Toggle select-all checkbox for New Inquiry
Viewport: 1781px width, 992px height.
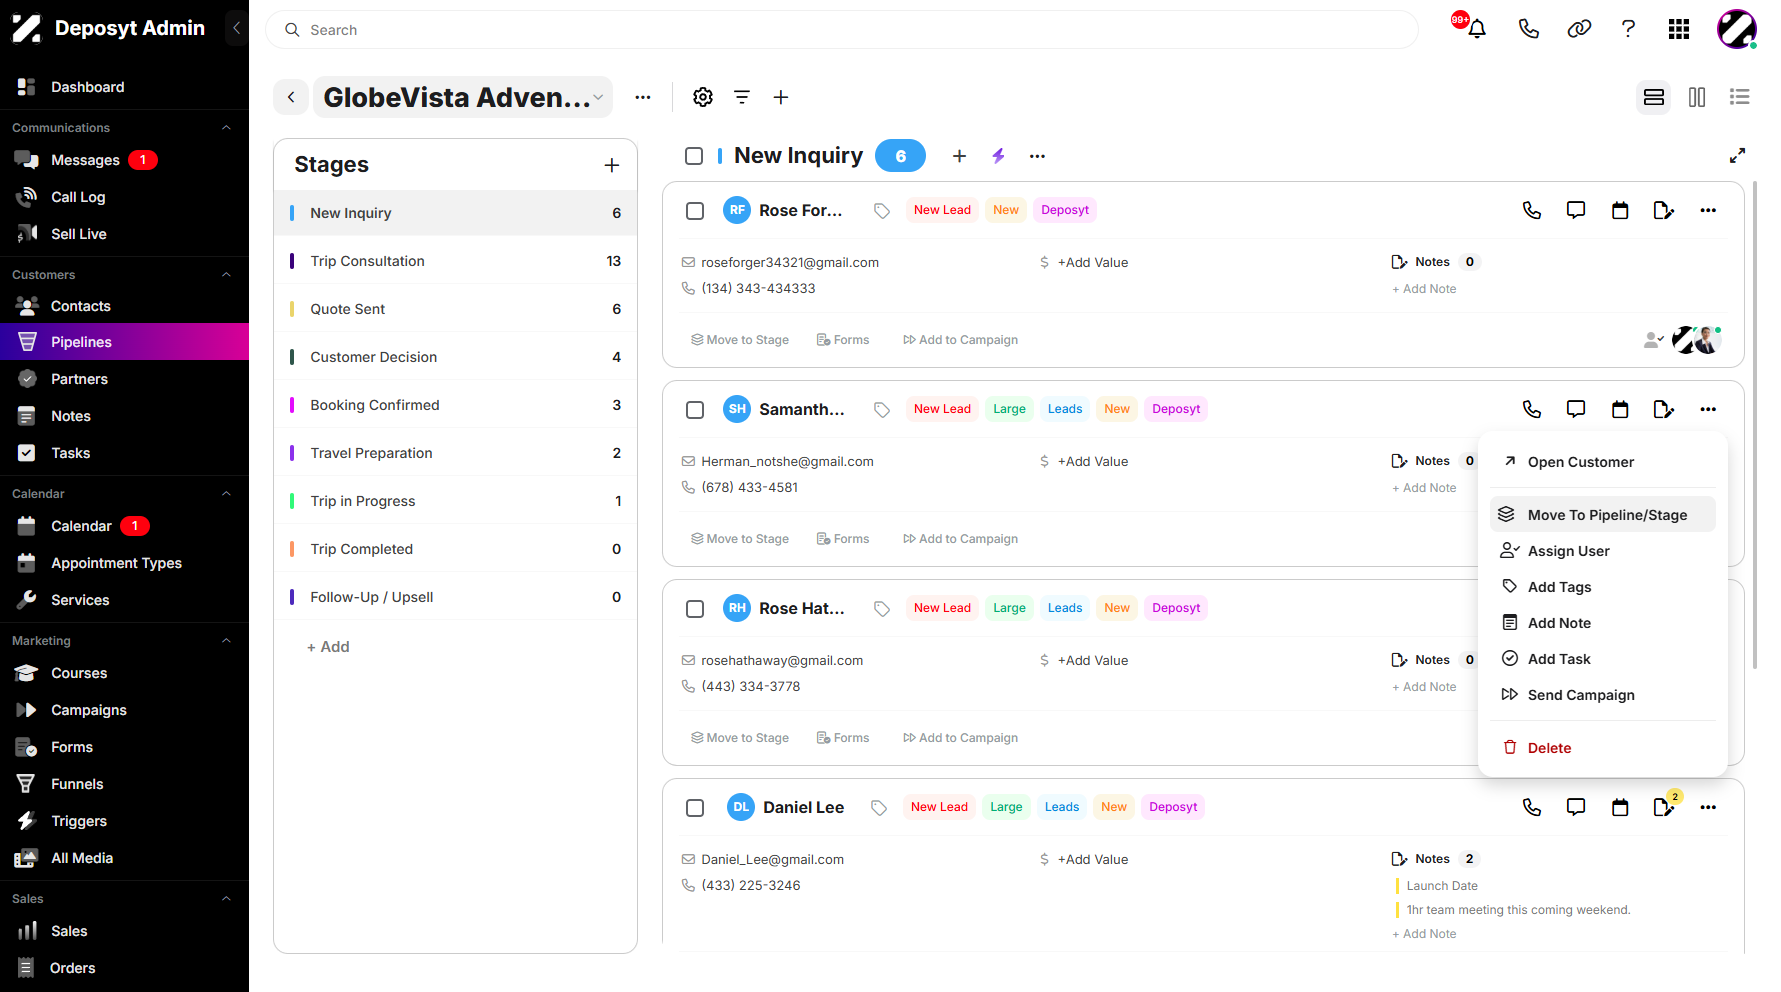(694, 156)
